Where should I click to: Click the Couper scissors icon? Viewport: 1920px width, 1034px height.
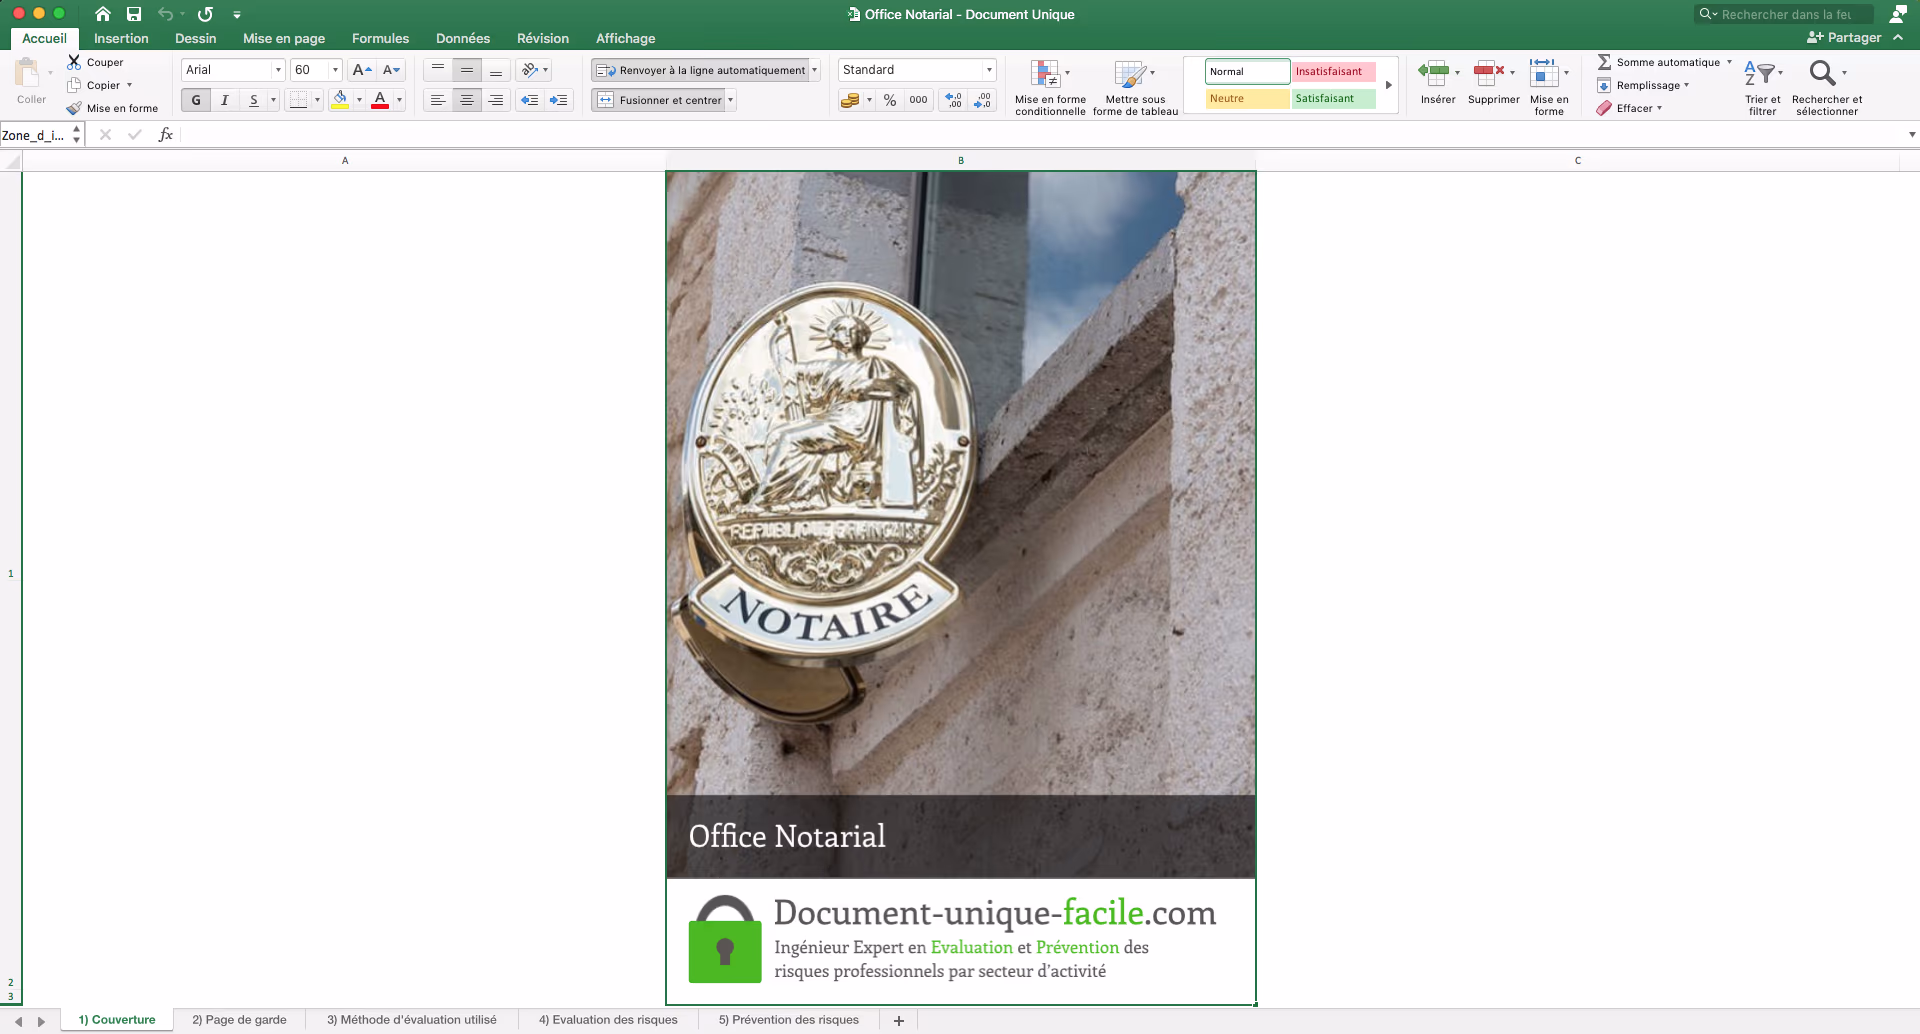pos(74,62)
